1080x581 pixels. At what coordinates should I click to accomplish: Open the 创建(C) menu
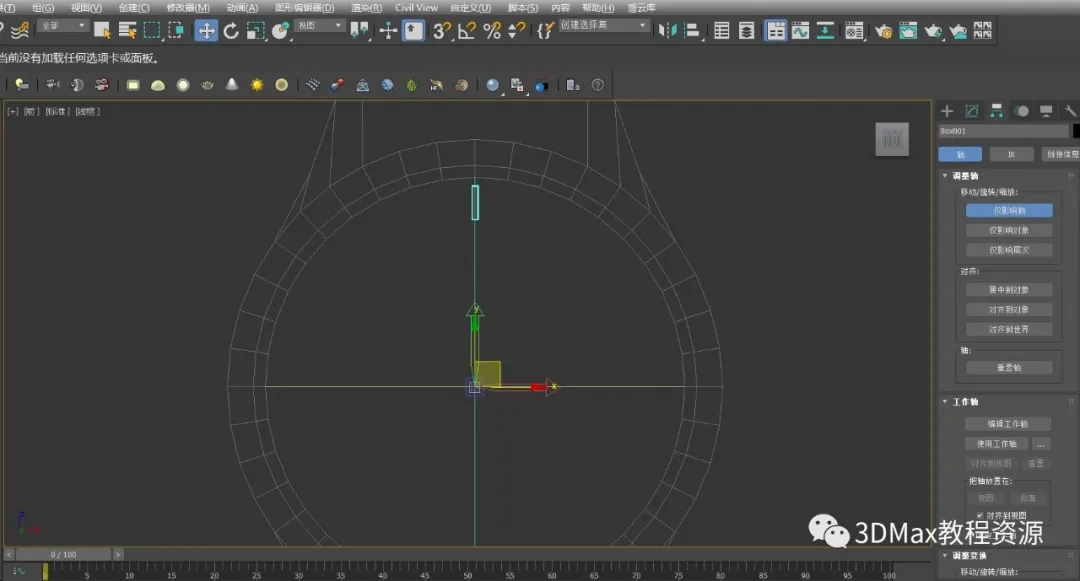(134, 8)
